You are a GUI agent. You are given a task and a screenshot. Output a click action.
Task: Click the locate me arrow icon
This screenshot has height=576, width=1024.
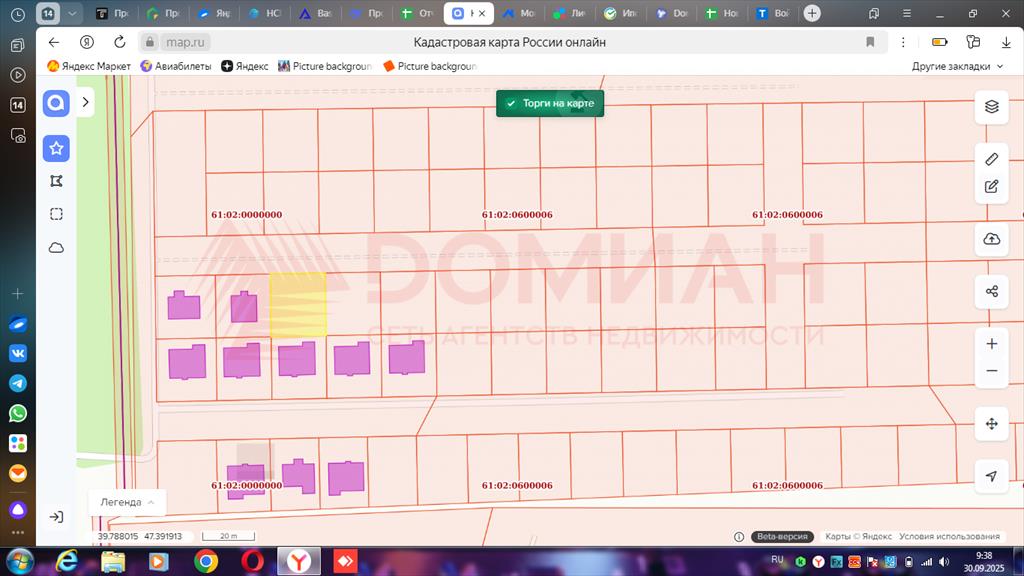click(991, 476)
